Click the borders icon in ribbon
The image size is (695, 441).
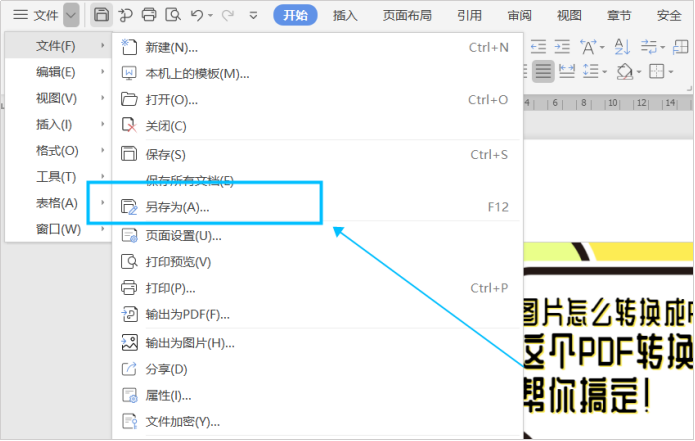[656, 71]
